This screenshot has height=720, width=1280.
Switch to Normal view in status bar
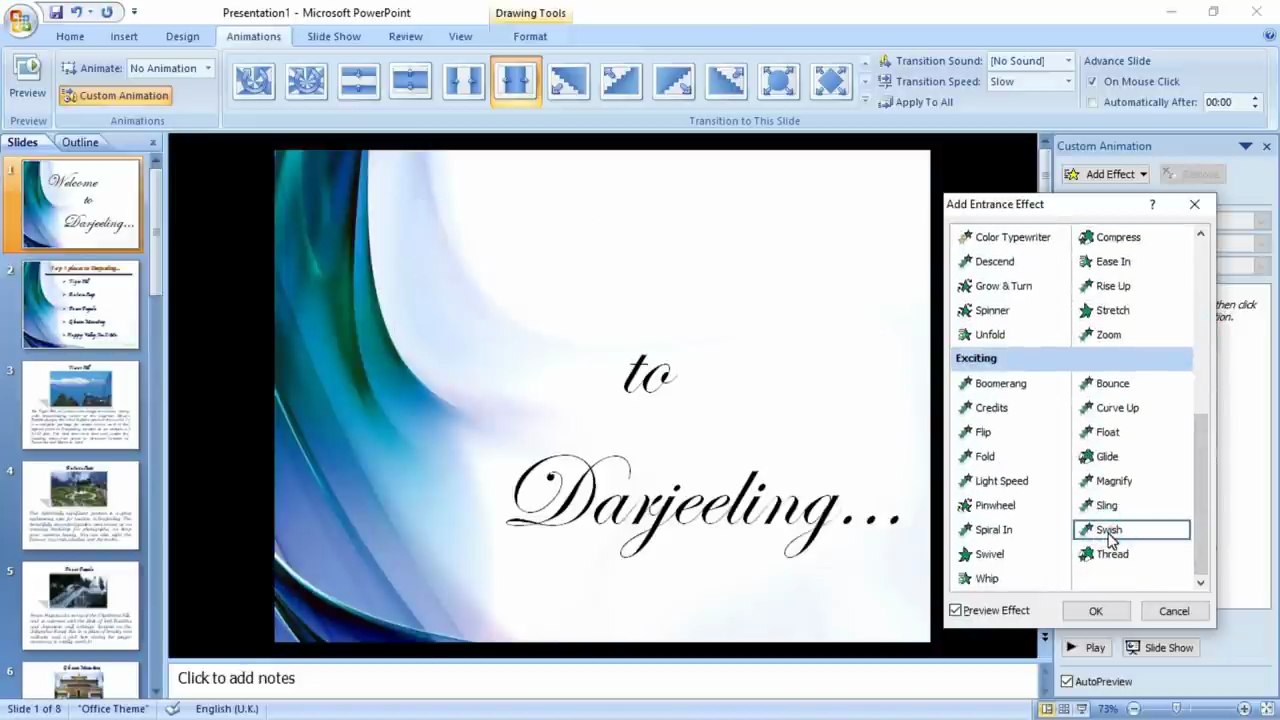coord(1047,709)
